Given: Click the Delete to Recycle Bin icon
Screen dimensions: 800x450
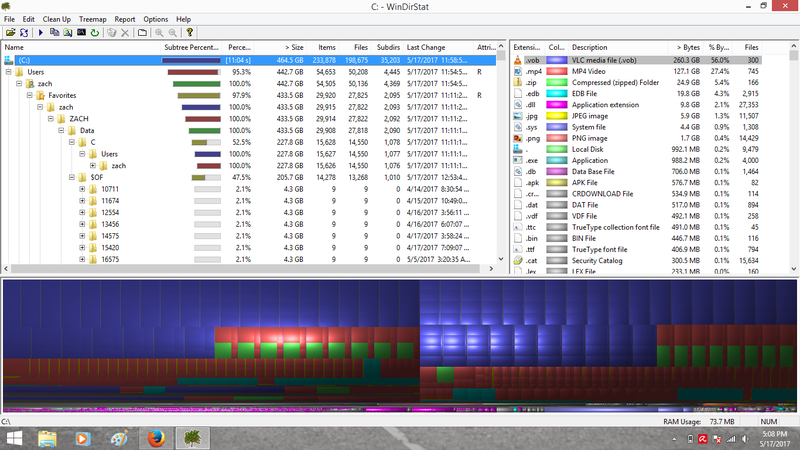Looking at the screenshot, I should click(x=112, y=33).
